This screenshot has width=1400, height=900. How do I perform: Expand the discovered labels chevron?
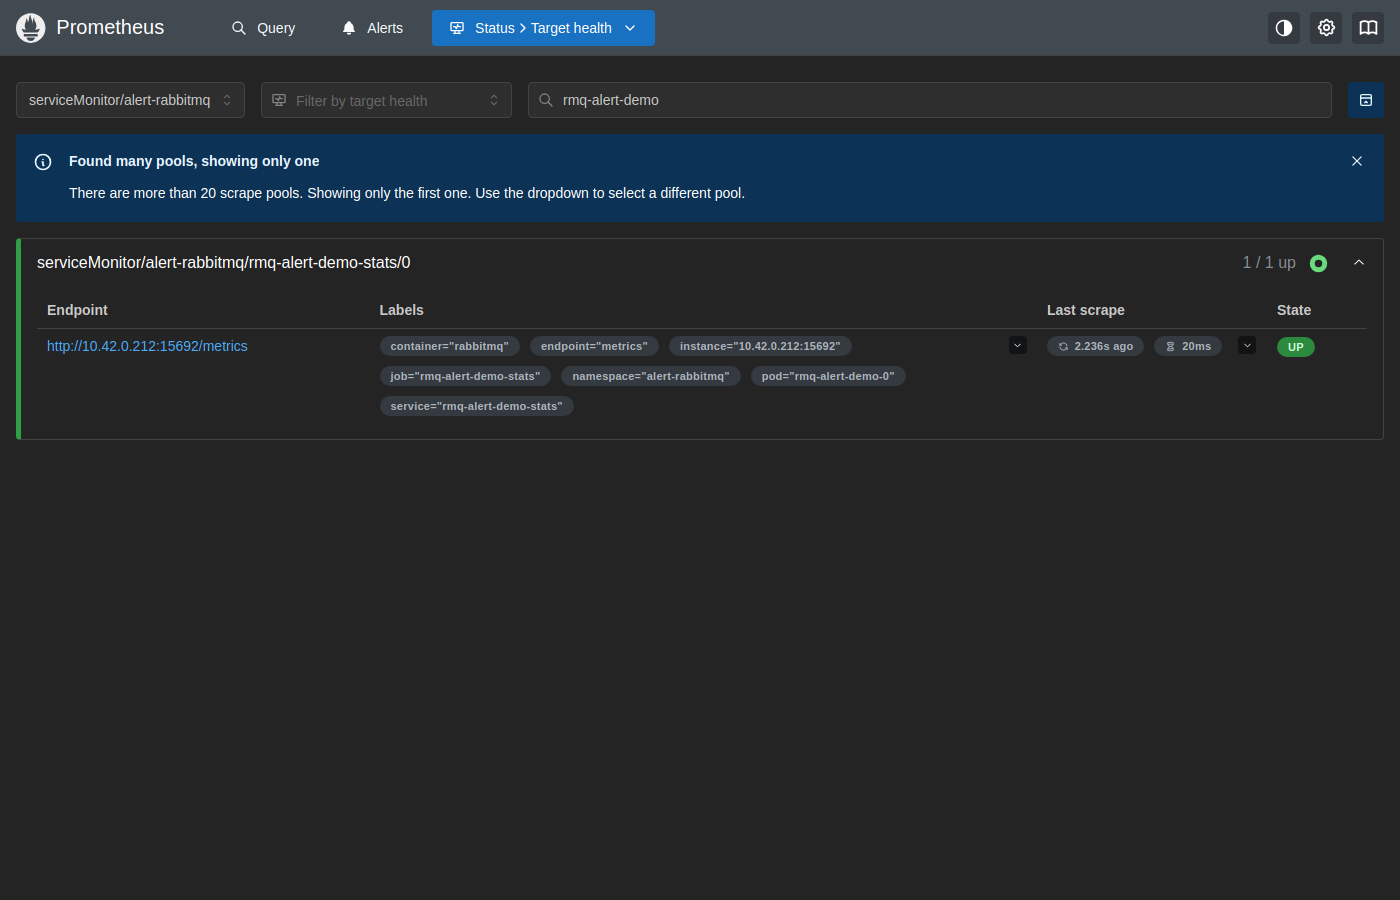tap(1018, 346)
